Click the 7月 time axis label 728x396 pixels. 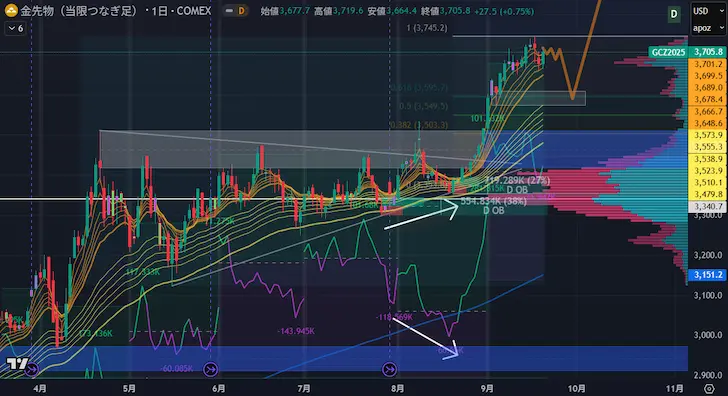coord(304,389)
